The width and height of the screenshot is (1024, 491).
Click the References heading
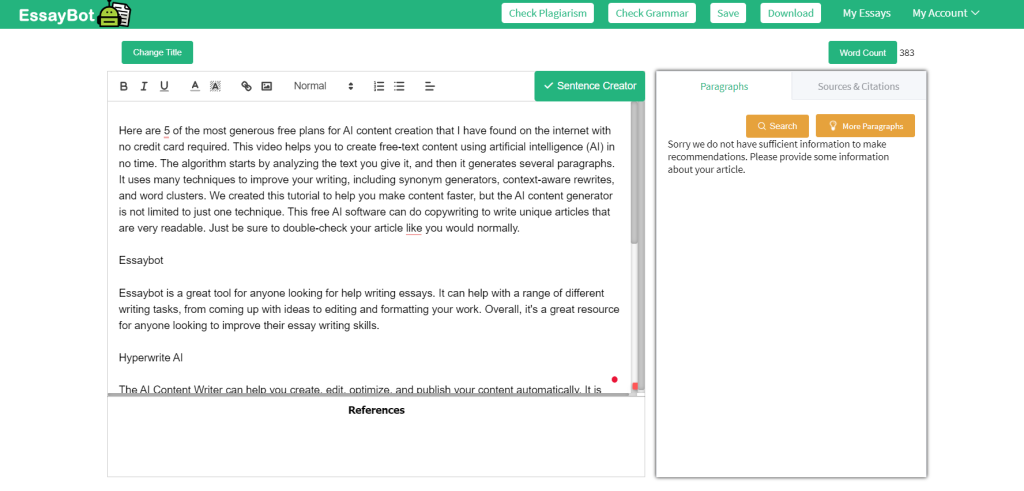(376, 410)
